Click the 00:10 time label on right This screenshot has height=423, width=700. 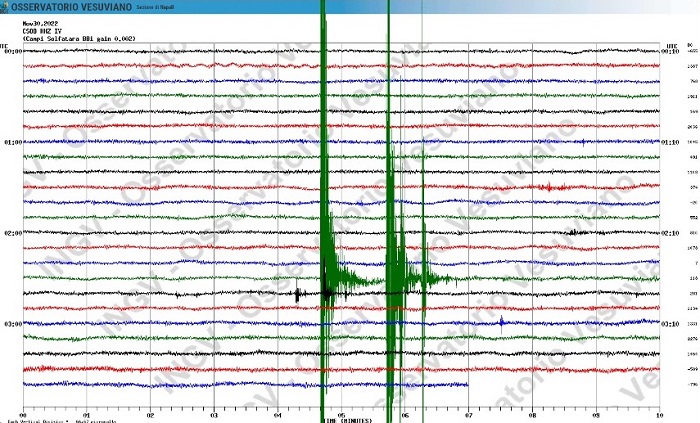coord(671,52)
